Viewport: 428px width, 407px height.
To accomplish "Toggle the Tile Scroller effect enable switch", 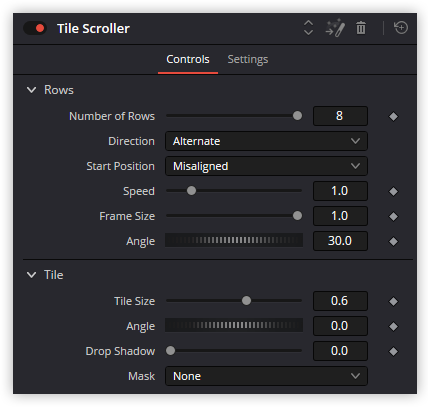I will 35,28.
